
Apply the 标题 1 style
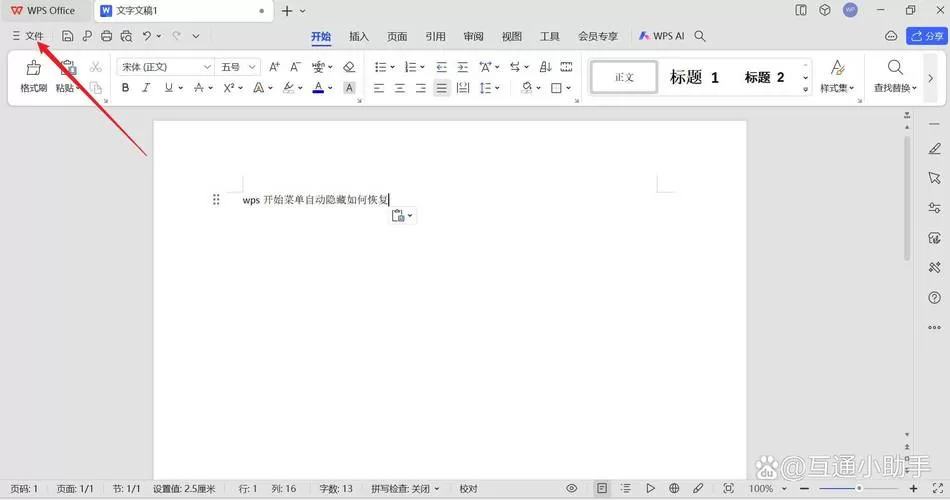[x=694, y=77]
